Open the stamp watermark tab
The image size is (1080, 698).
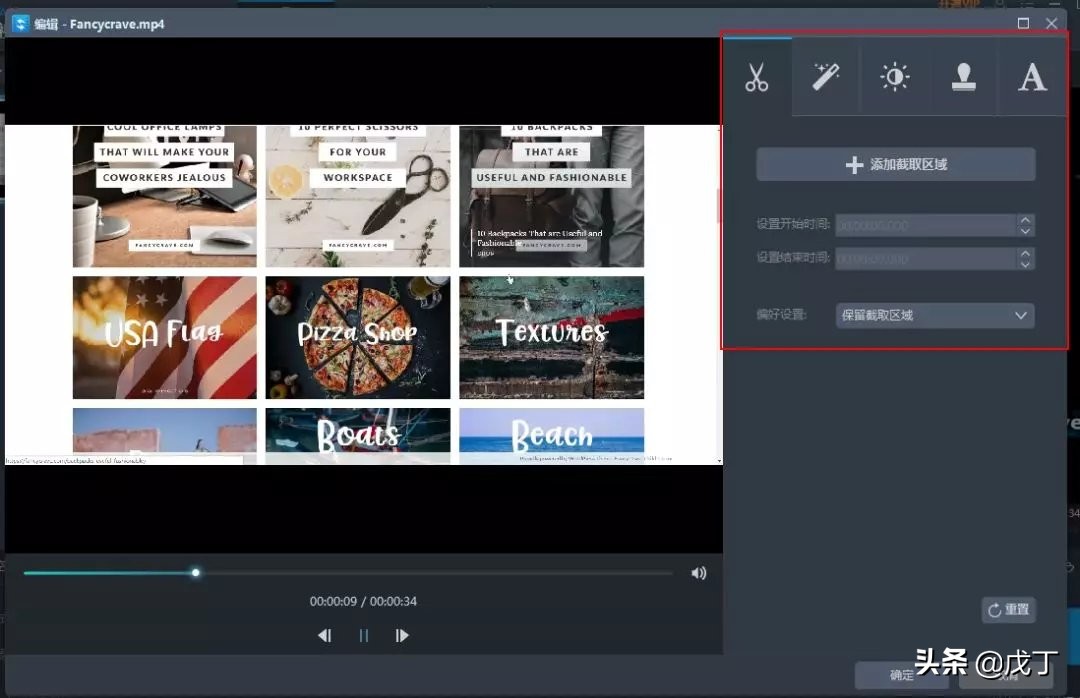point(963,76)
